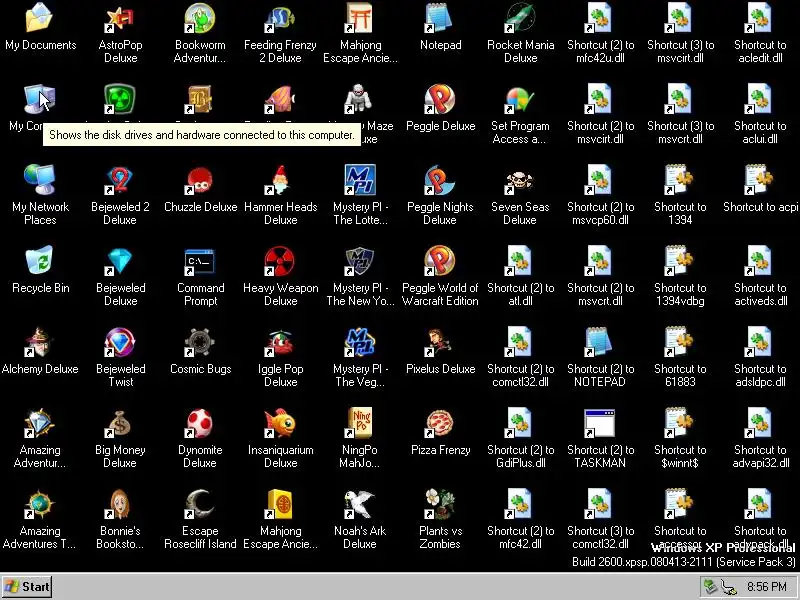Select the Bejeweled Twist icon
Image resolution: width=800 pixels, height=600 pixels.
click(120, 342)
